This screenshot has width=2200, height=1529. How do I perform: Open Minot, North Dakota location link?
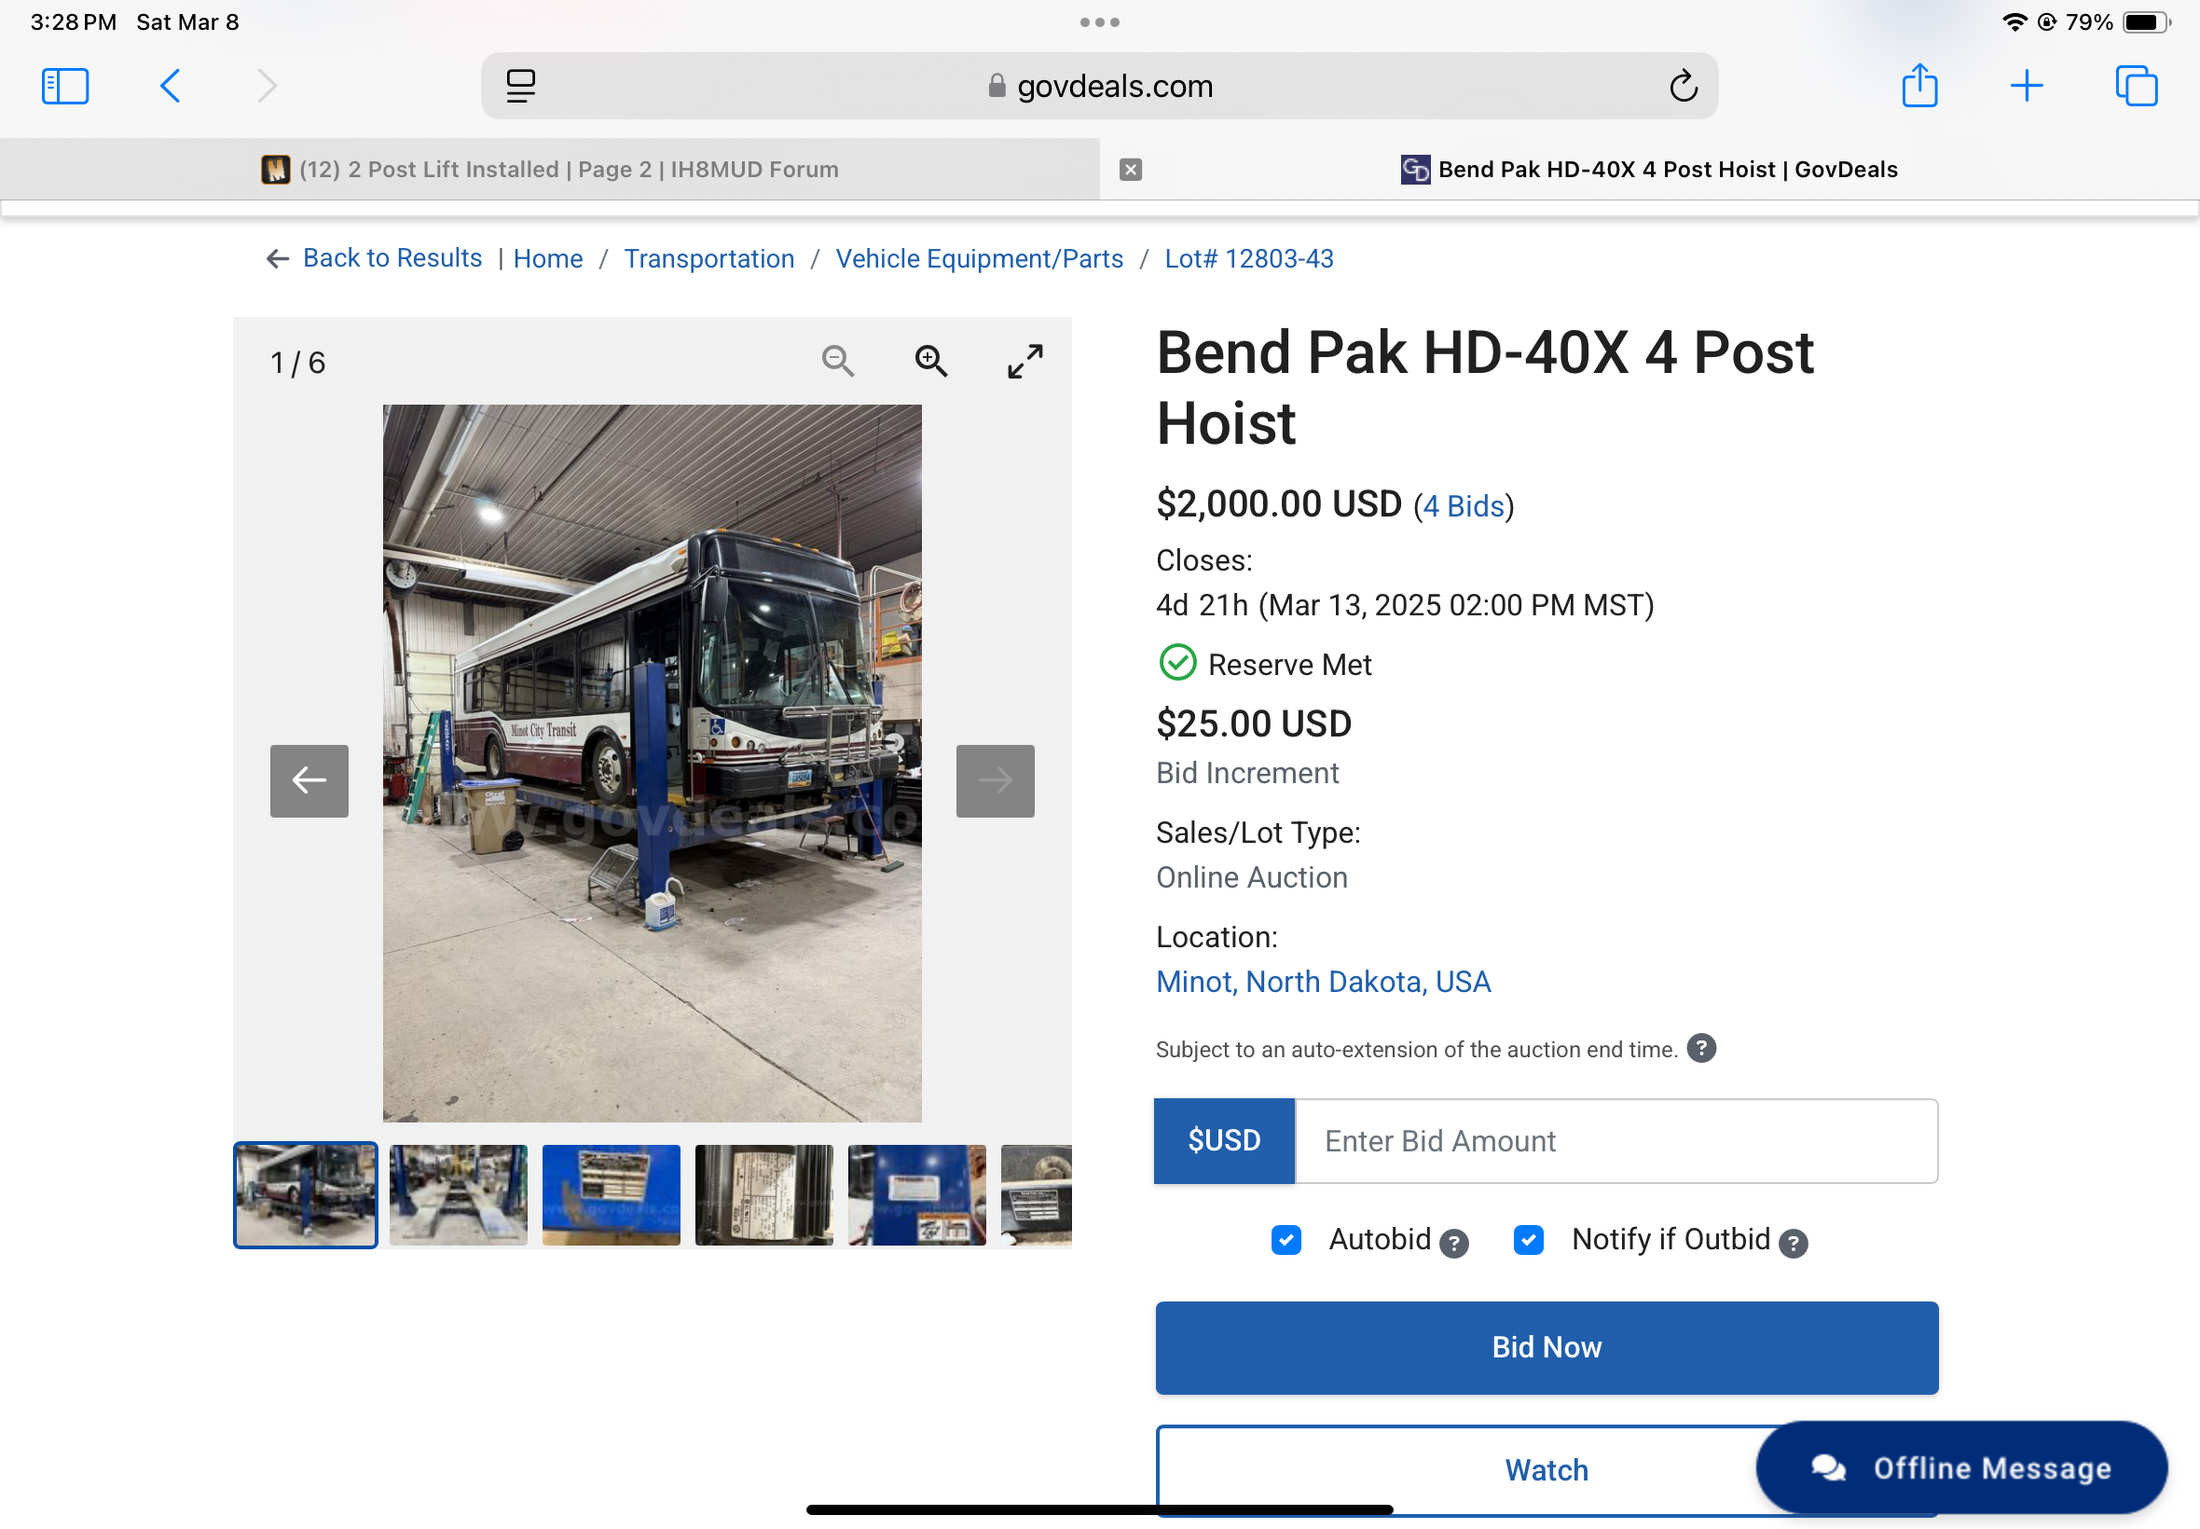pyautogui.click(x=1323, y=982)
